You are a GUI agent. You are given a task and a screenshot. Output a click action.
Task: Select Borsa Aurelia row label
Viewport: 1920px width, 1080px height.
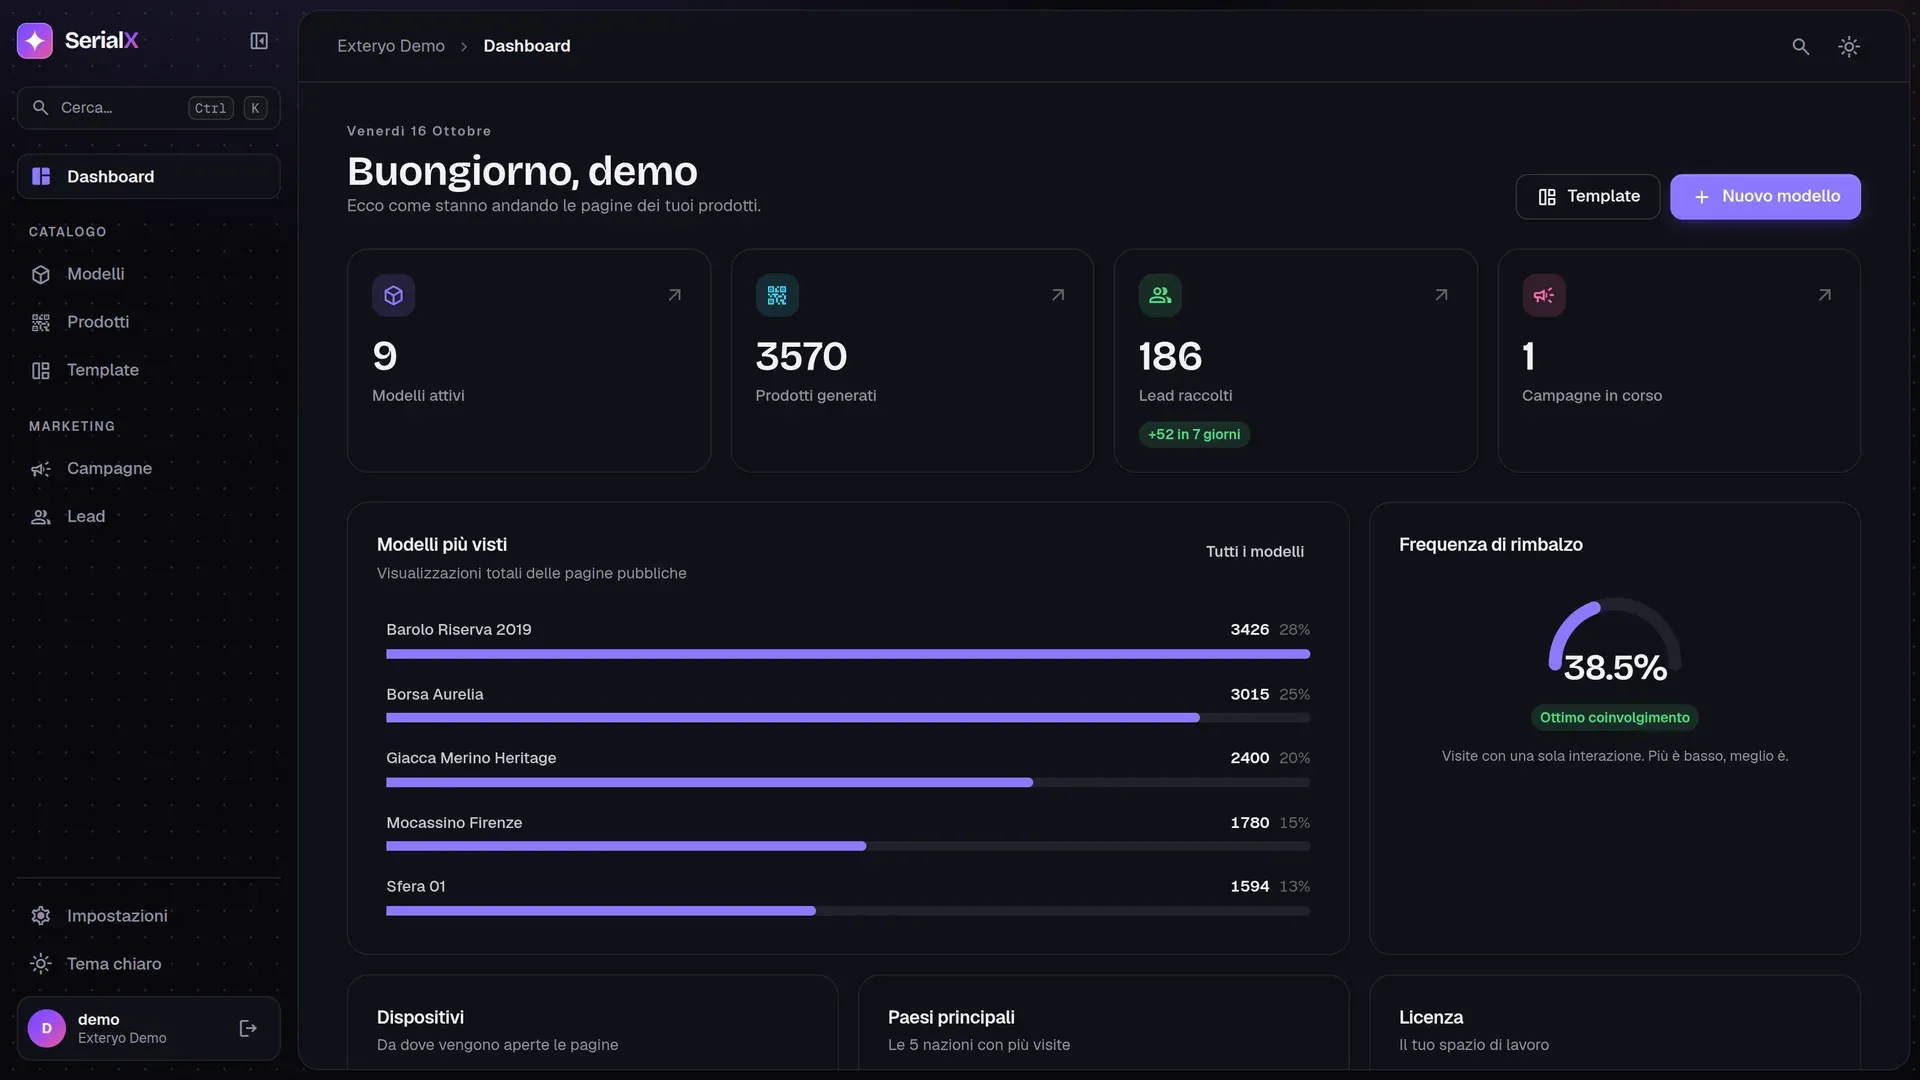[x=435, y=694]
